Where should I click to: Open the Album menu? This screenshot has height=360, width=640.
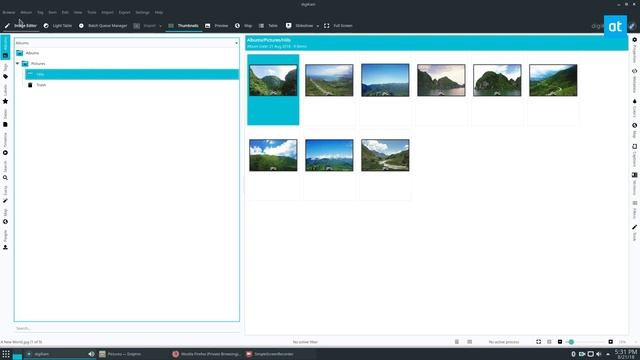tap(26, 13)
